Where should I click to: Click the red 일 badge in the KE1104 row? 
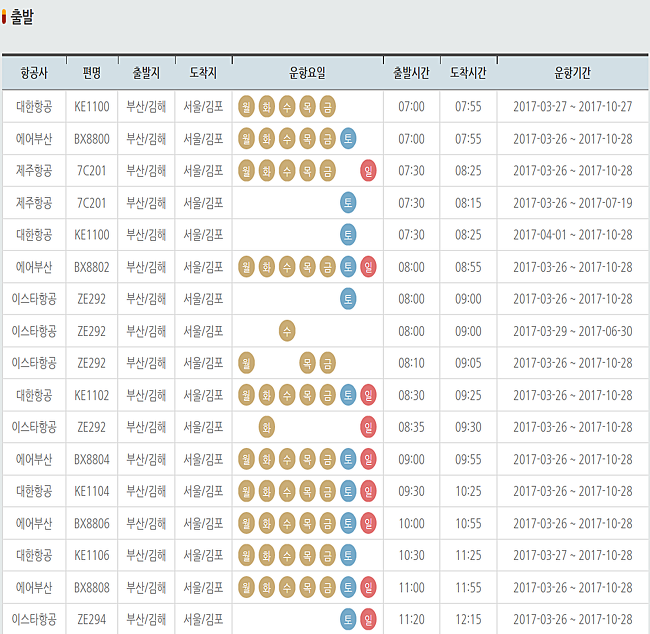coord(368,491)
